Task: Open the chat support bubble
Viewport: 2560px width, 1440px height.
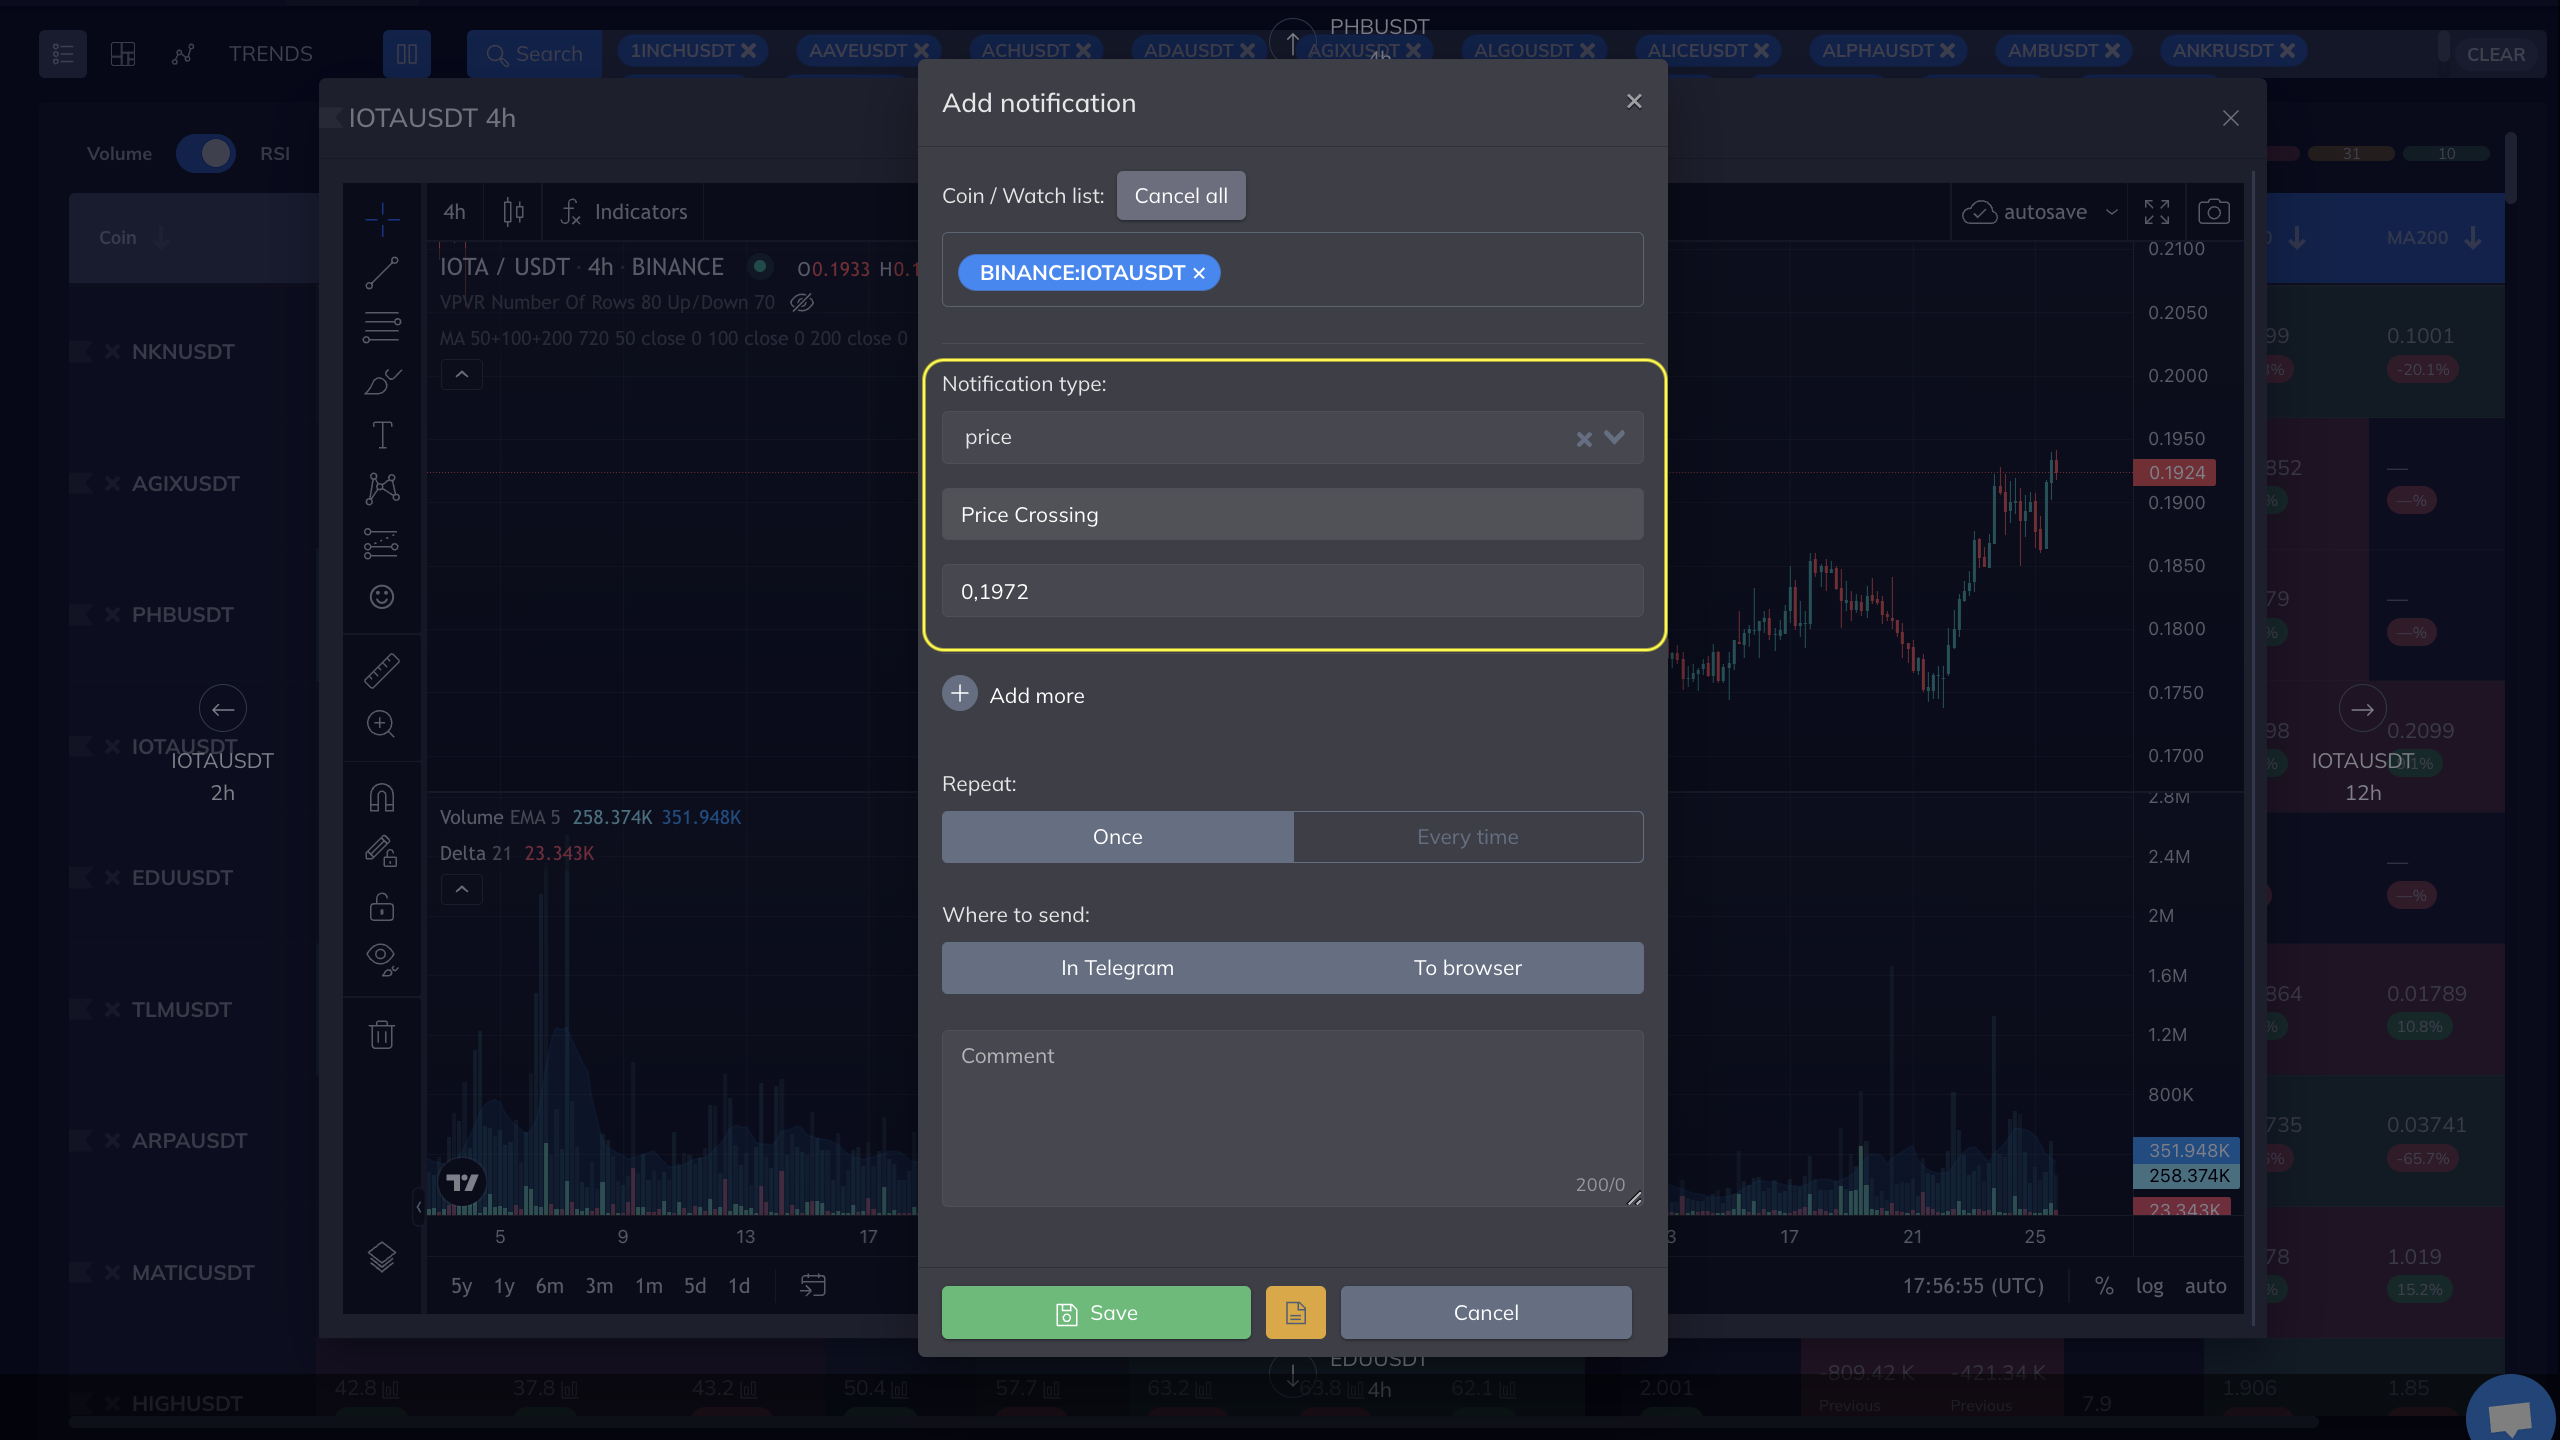Action: pyautogui.click(x=2510, y=1415)
